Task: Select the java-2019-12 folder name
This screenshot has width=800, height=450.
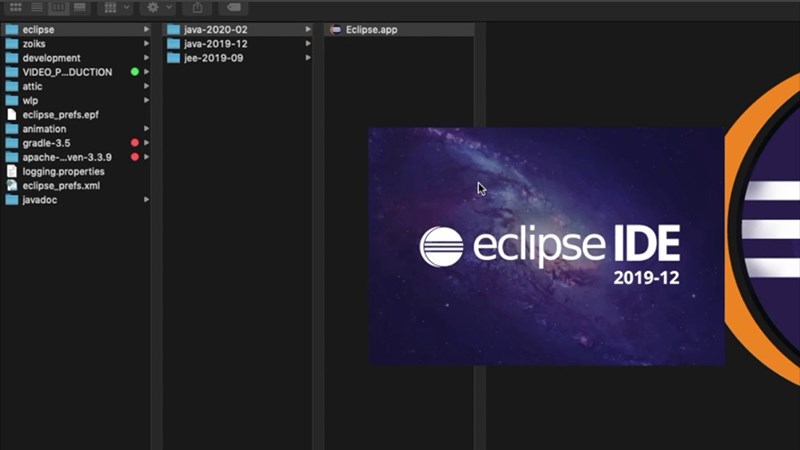Action: (x=216, y=44)
